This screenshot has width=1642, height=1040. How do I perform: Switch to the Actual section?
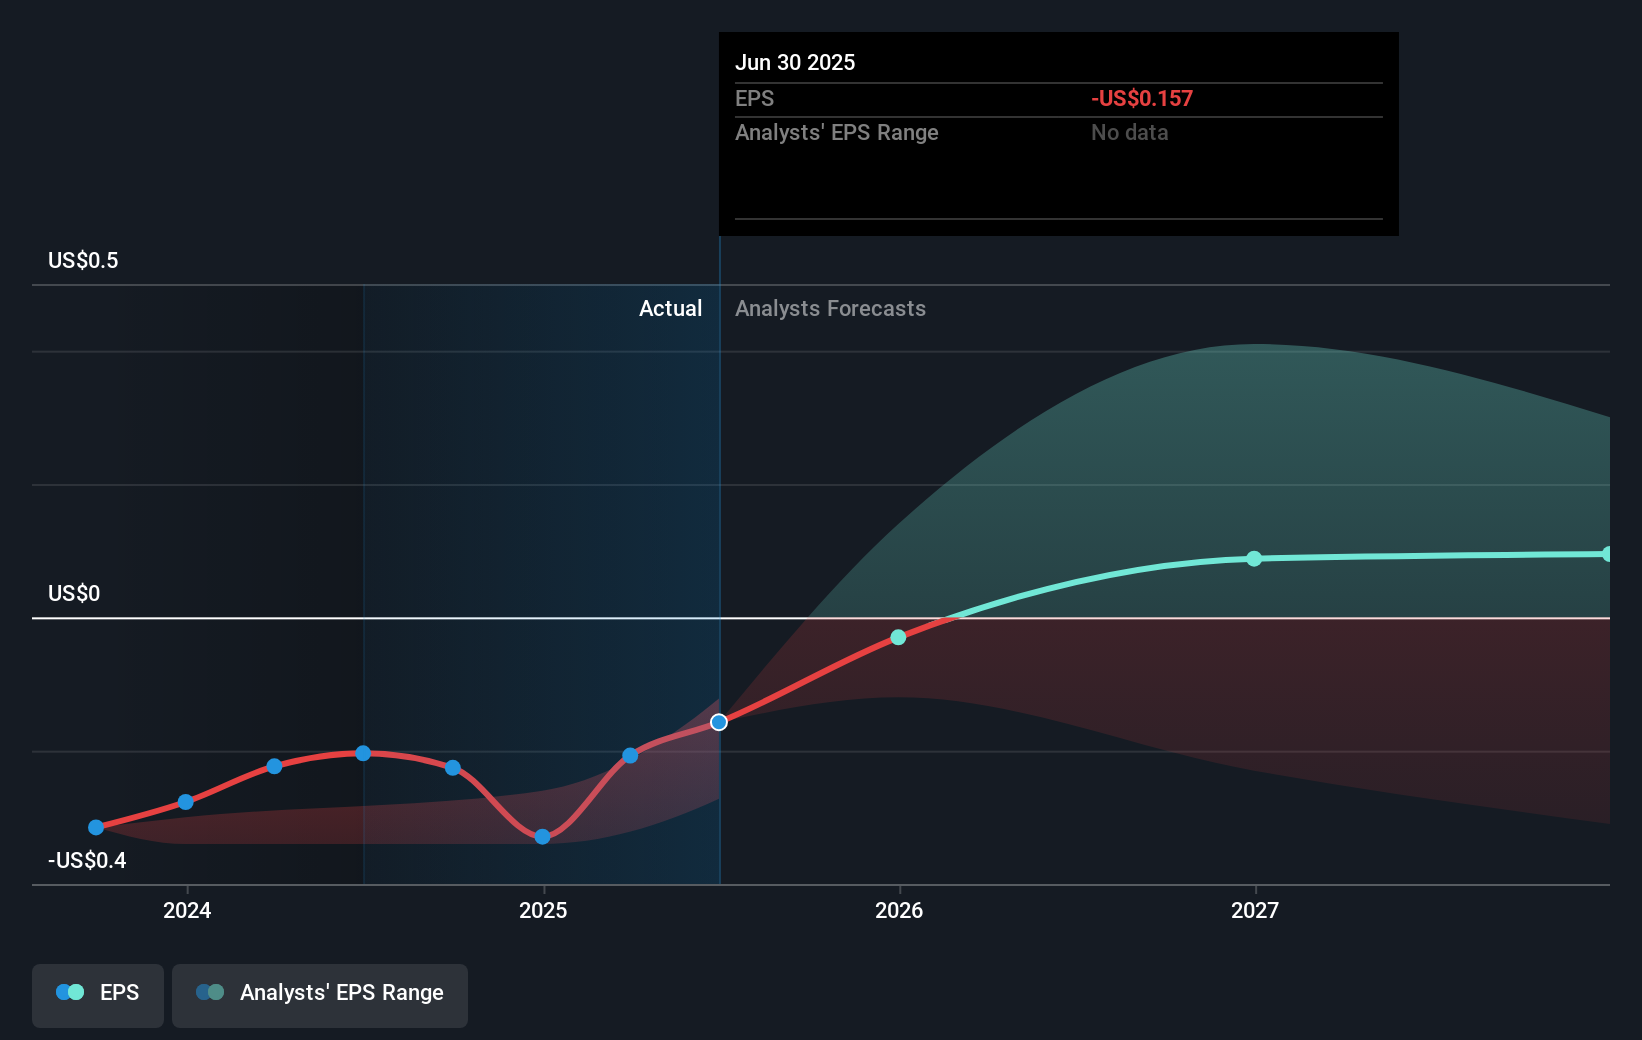tap(670, 309)
